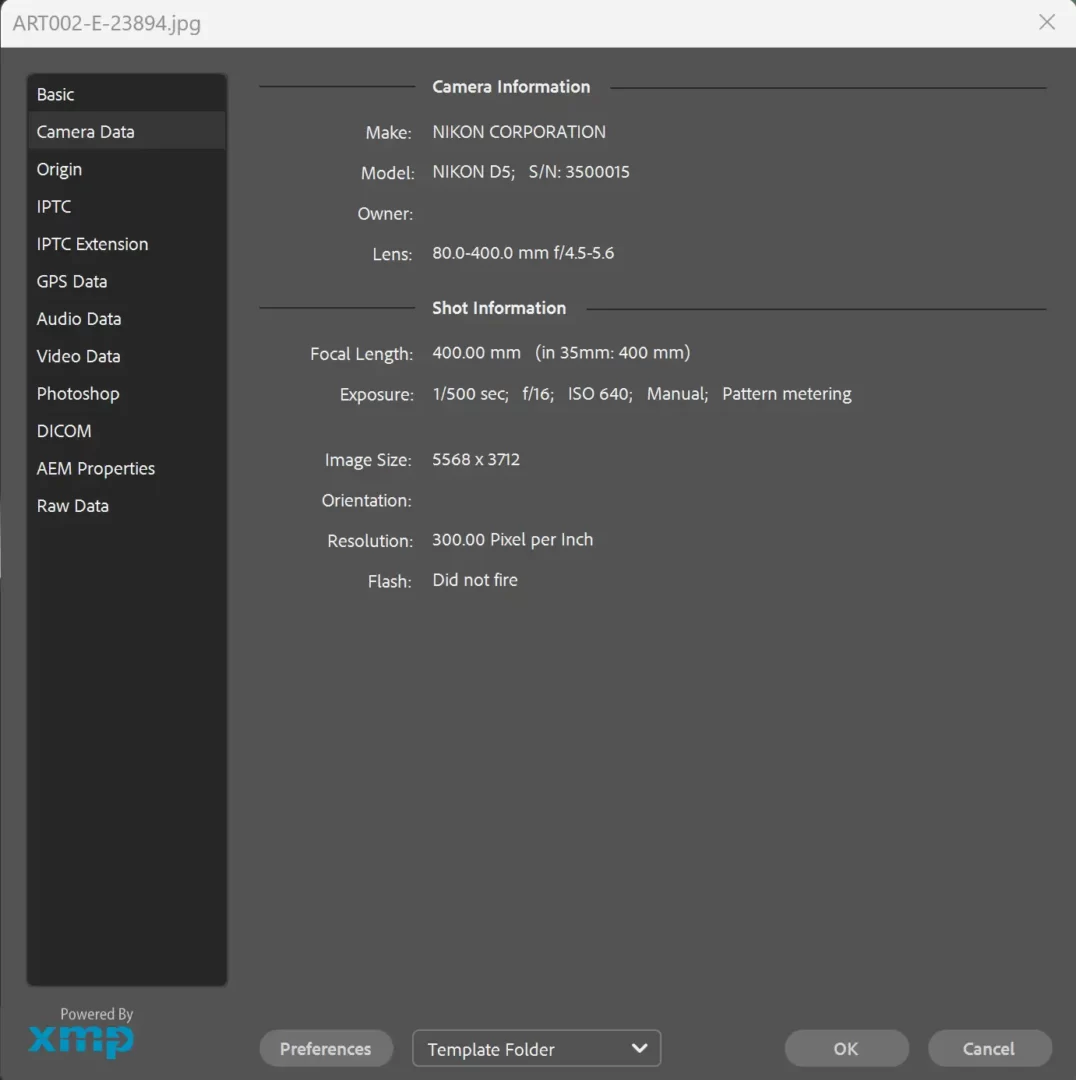Click the Orientation field label
This screenshot has height=1080, width=1076.
tap(366, 500)
